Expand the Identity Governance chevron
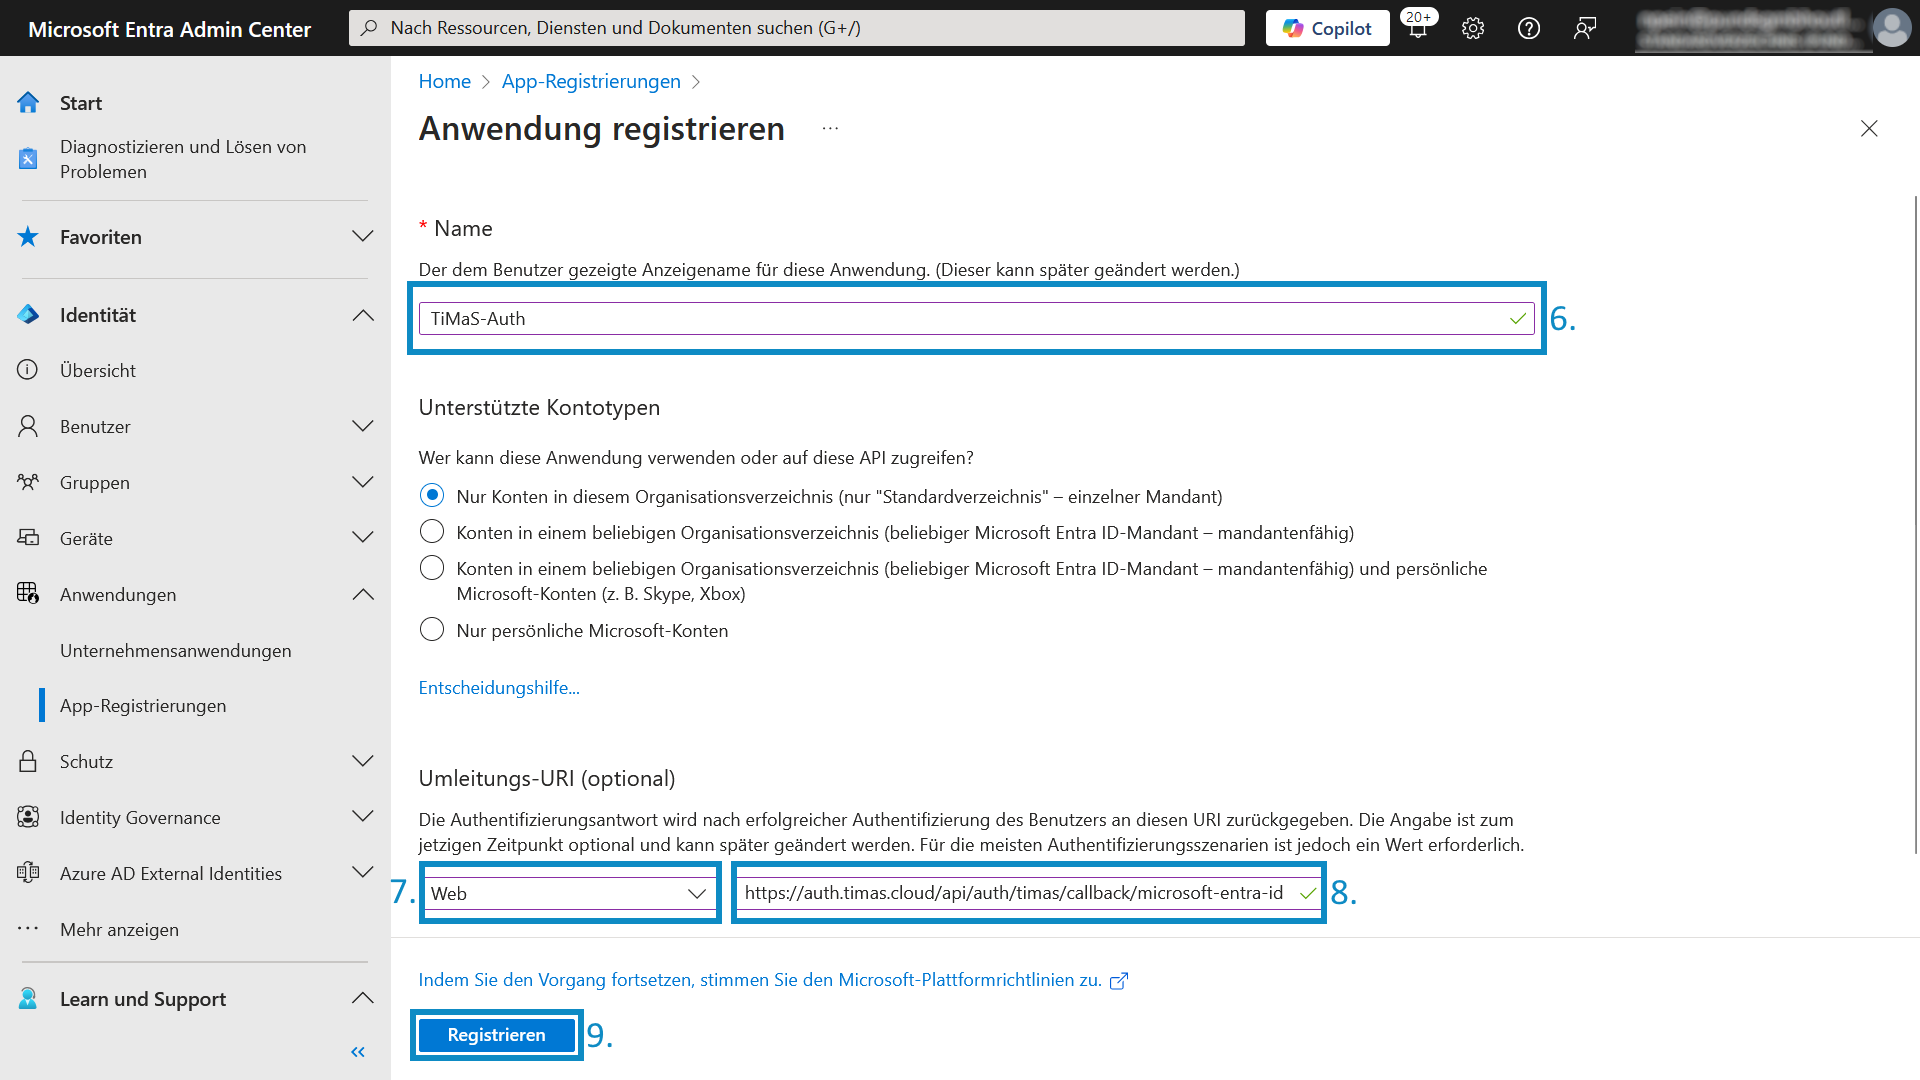The width and height of the screenshot is (1920, 1080). (x=363, y=817)
